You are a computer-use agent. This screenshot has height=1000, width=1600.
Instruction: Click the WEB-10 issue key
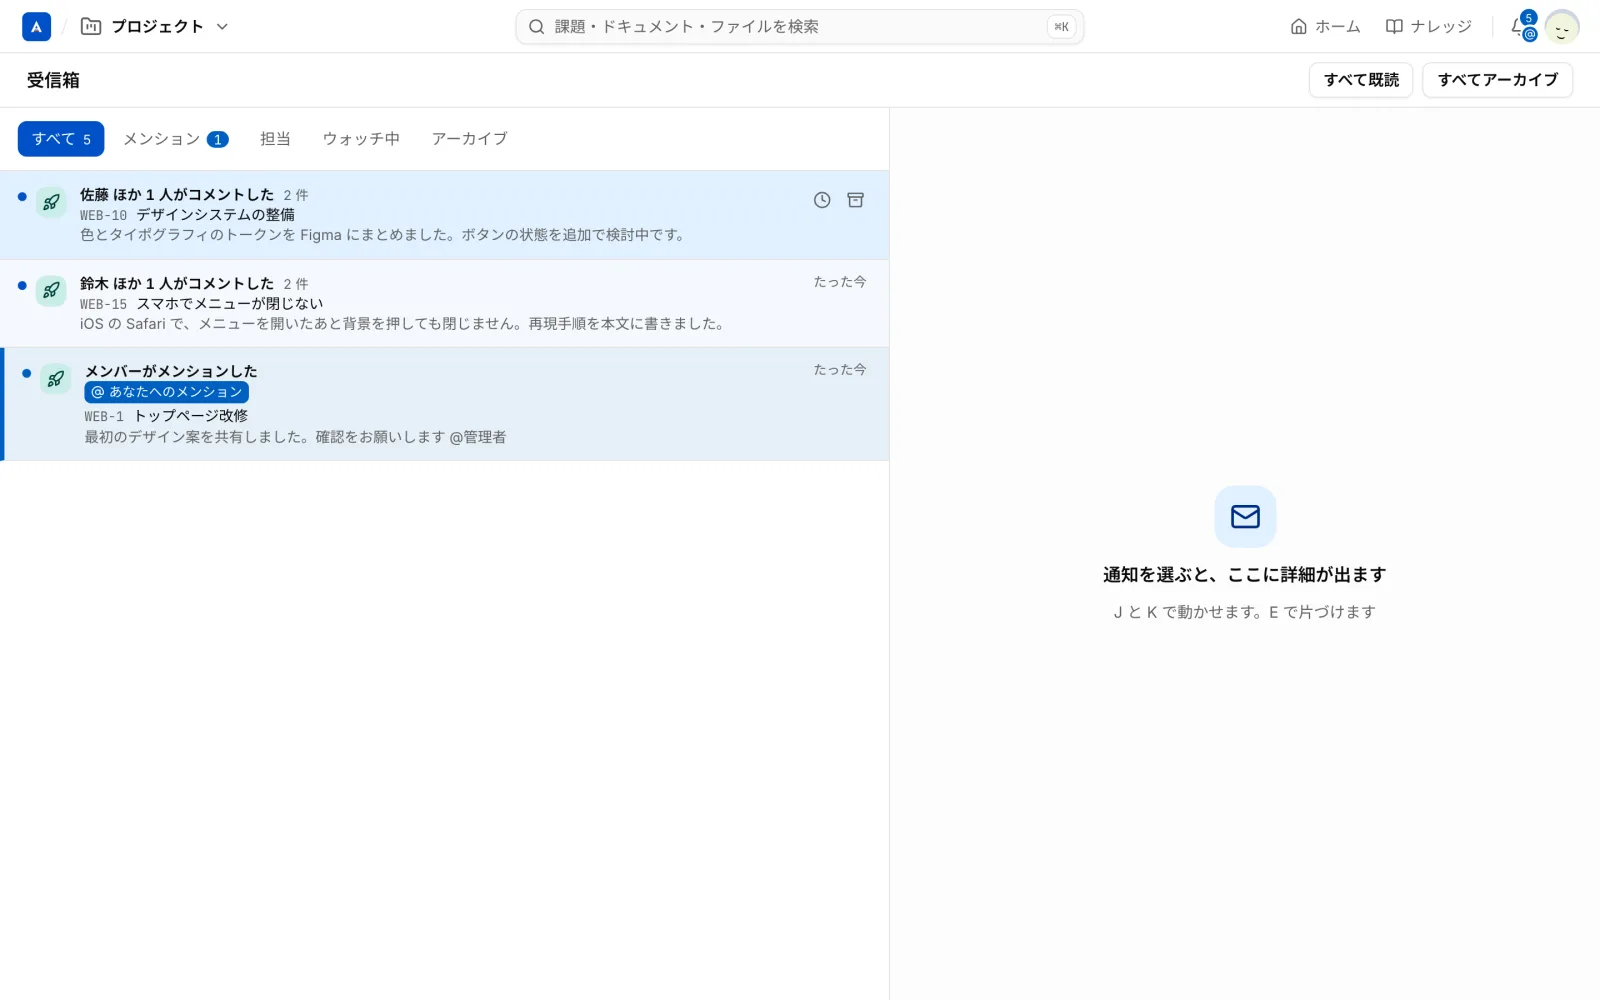(103, 215)
